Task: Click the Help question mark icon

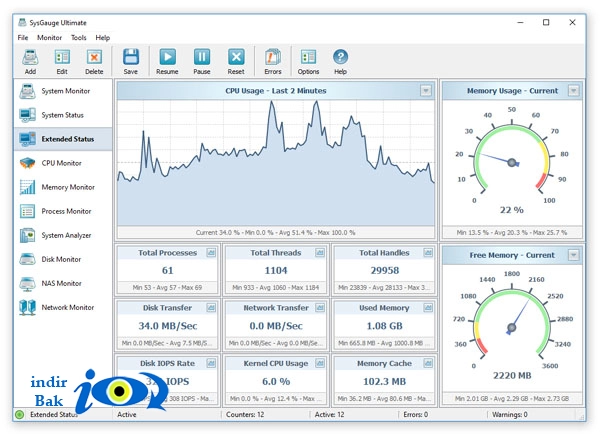Action: [340, 57]
